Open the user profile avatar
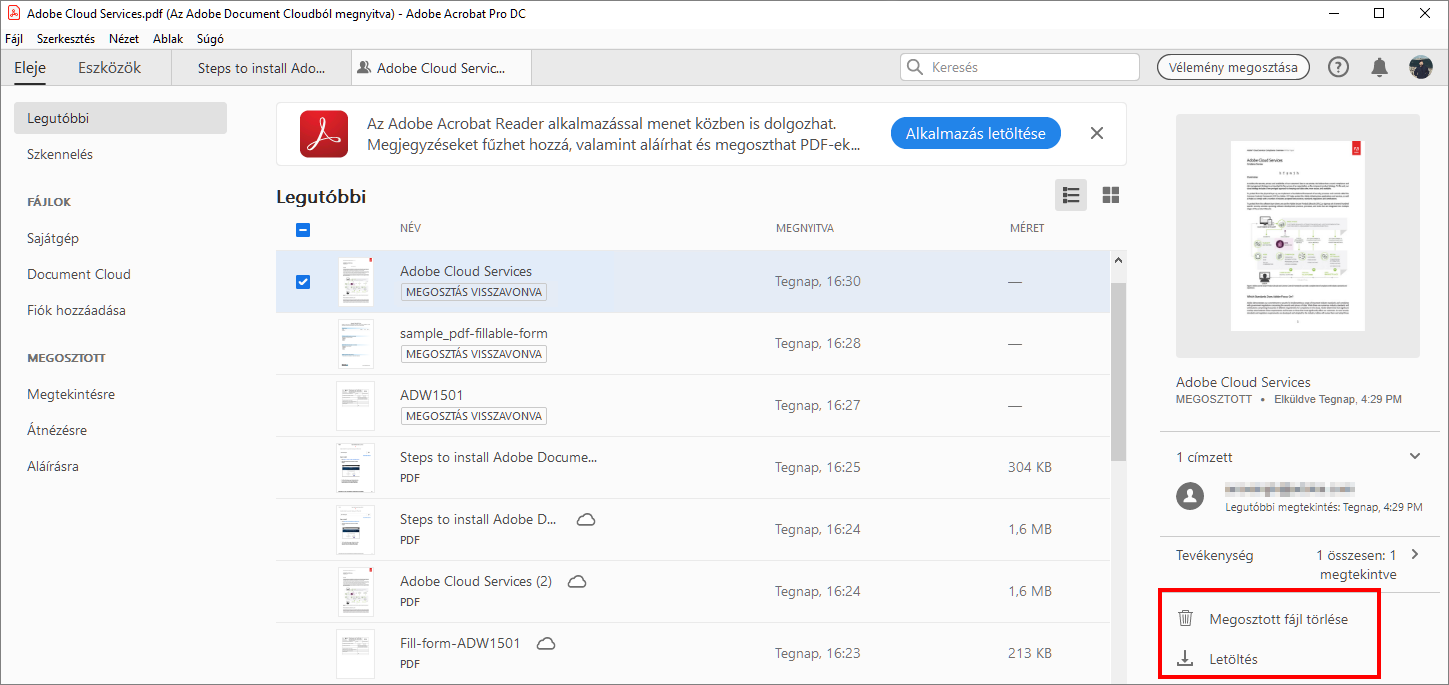Viewport: 1449px width, 685px height. click(x=1420, y=67)
